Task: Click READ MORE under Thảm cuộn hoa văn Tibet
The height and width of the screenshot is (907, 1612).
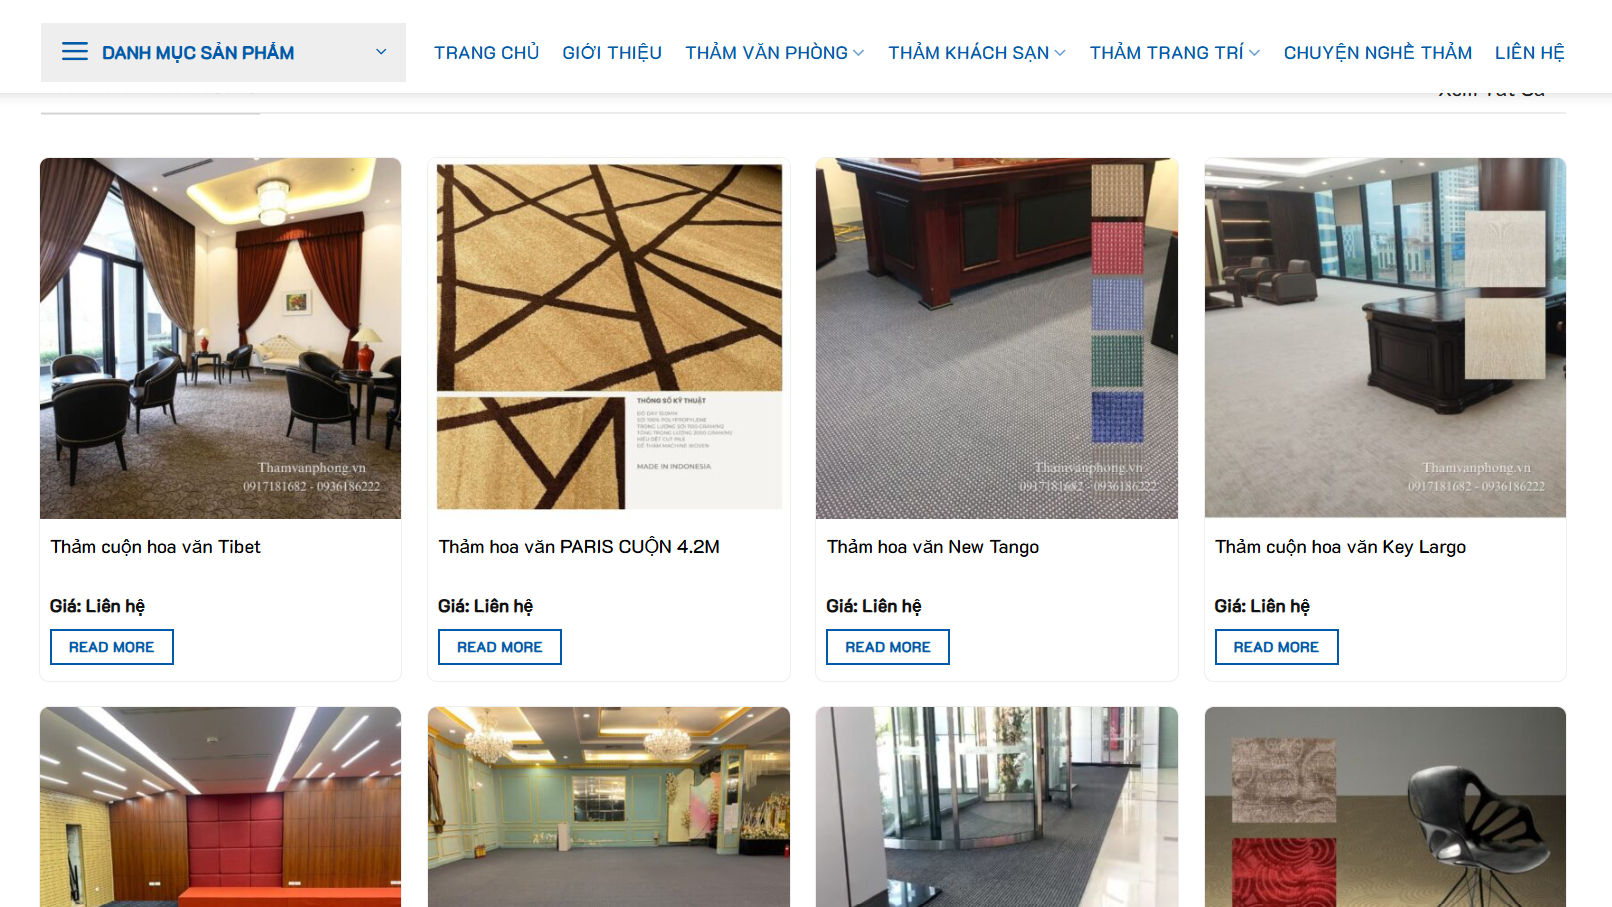Action: [x=112, y=647]
